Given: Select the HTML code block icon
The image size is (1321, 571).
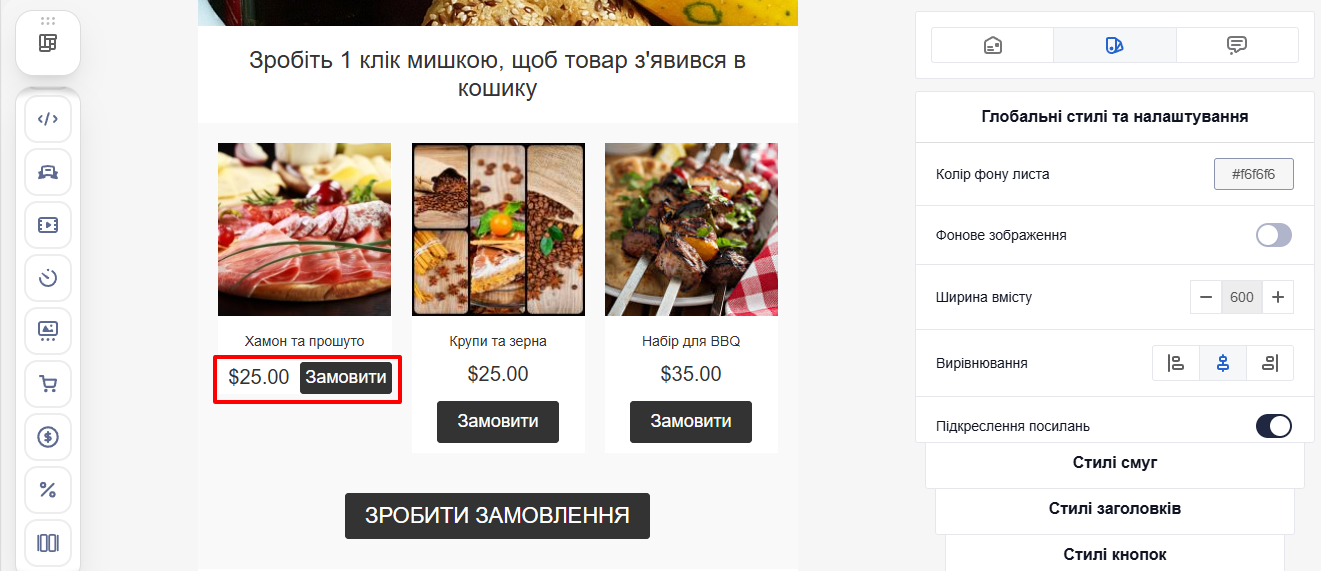Looking at the screenshot, I should tap(48, 119).
